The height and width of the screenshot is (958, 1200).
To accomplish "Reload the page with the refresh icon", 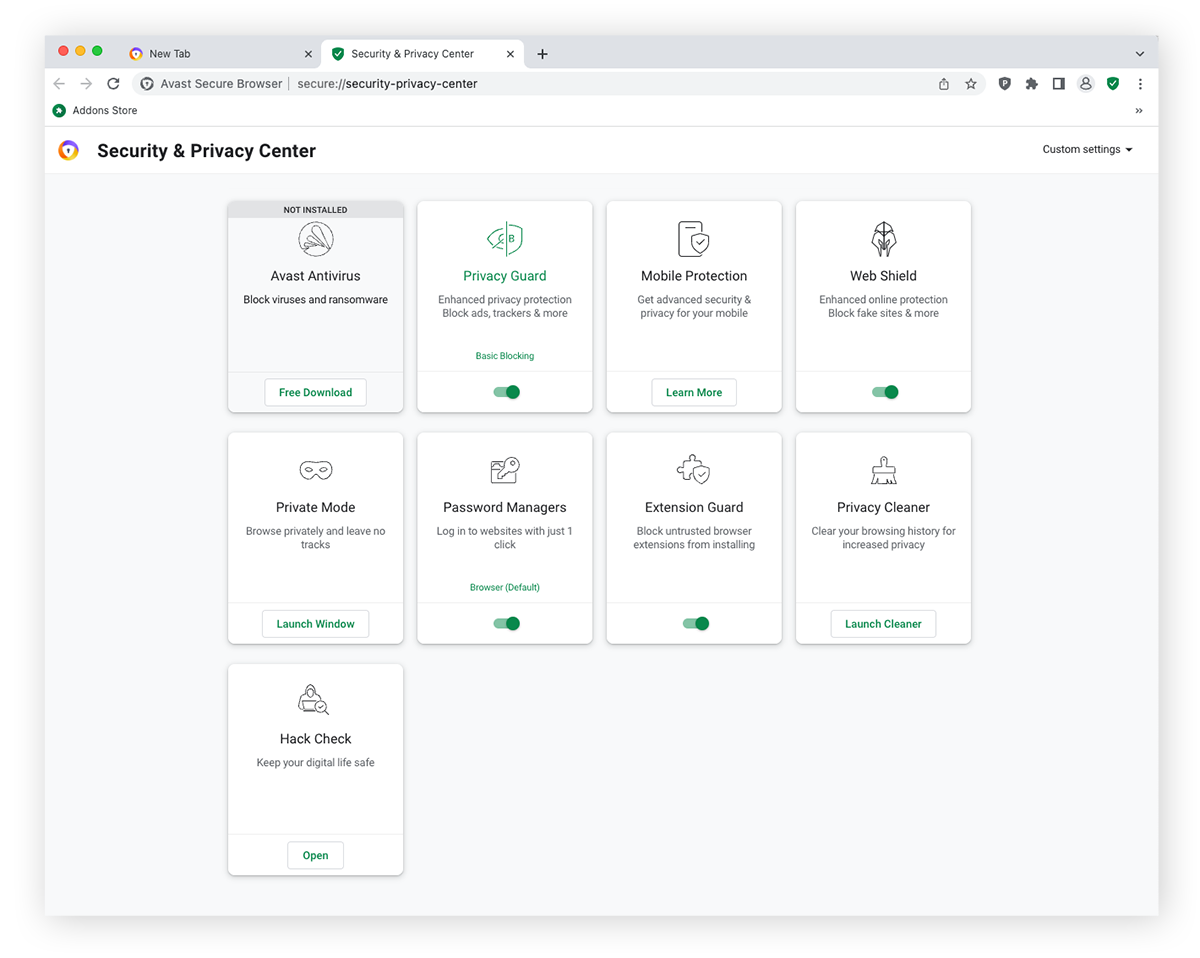I will tap(113, 84).
